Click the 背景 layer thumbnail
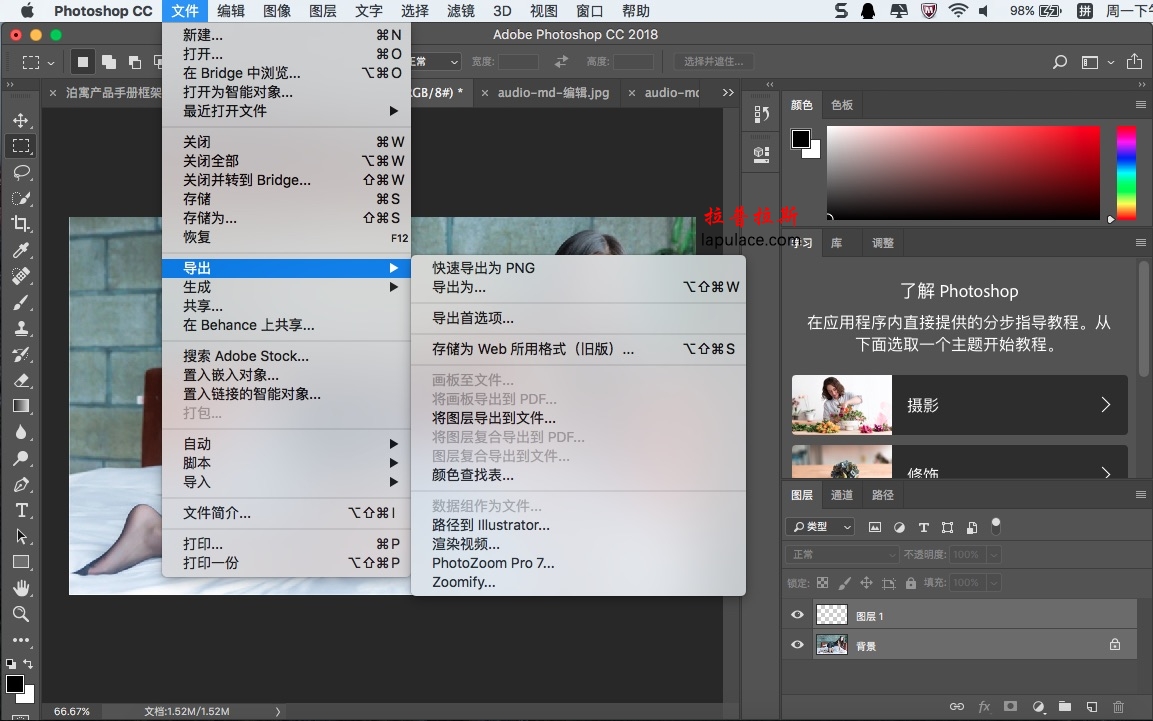This screenshot has width=1153, height=721. pos(832,645)
